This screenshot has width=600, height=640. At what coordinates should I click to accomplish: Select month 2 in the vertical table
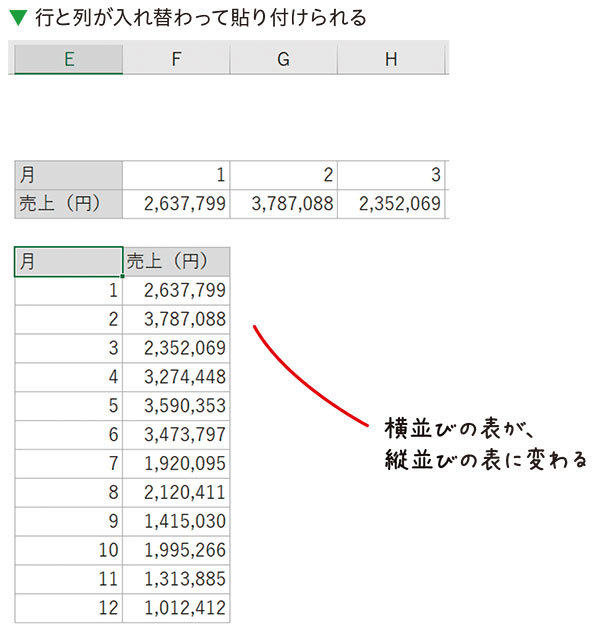point(69,320)
